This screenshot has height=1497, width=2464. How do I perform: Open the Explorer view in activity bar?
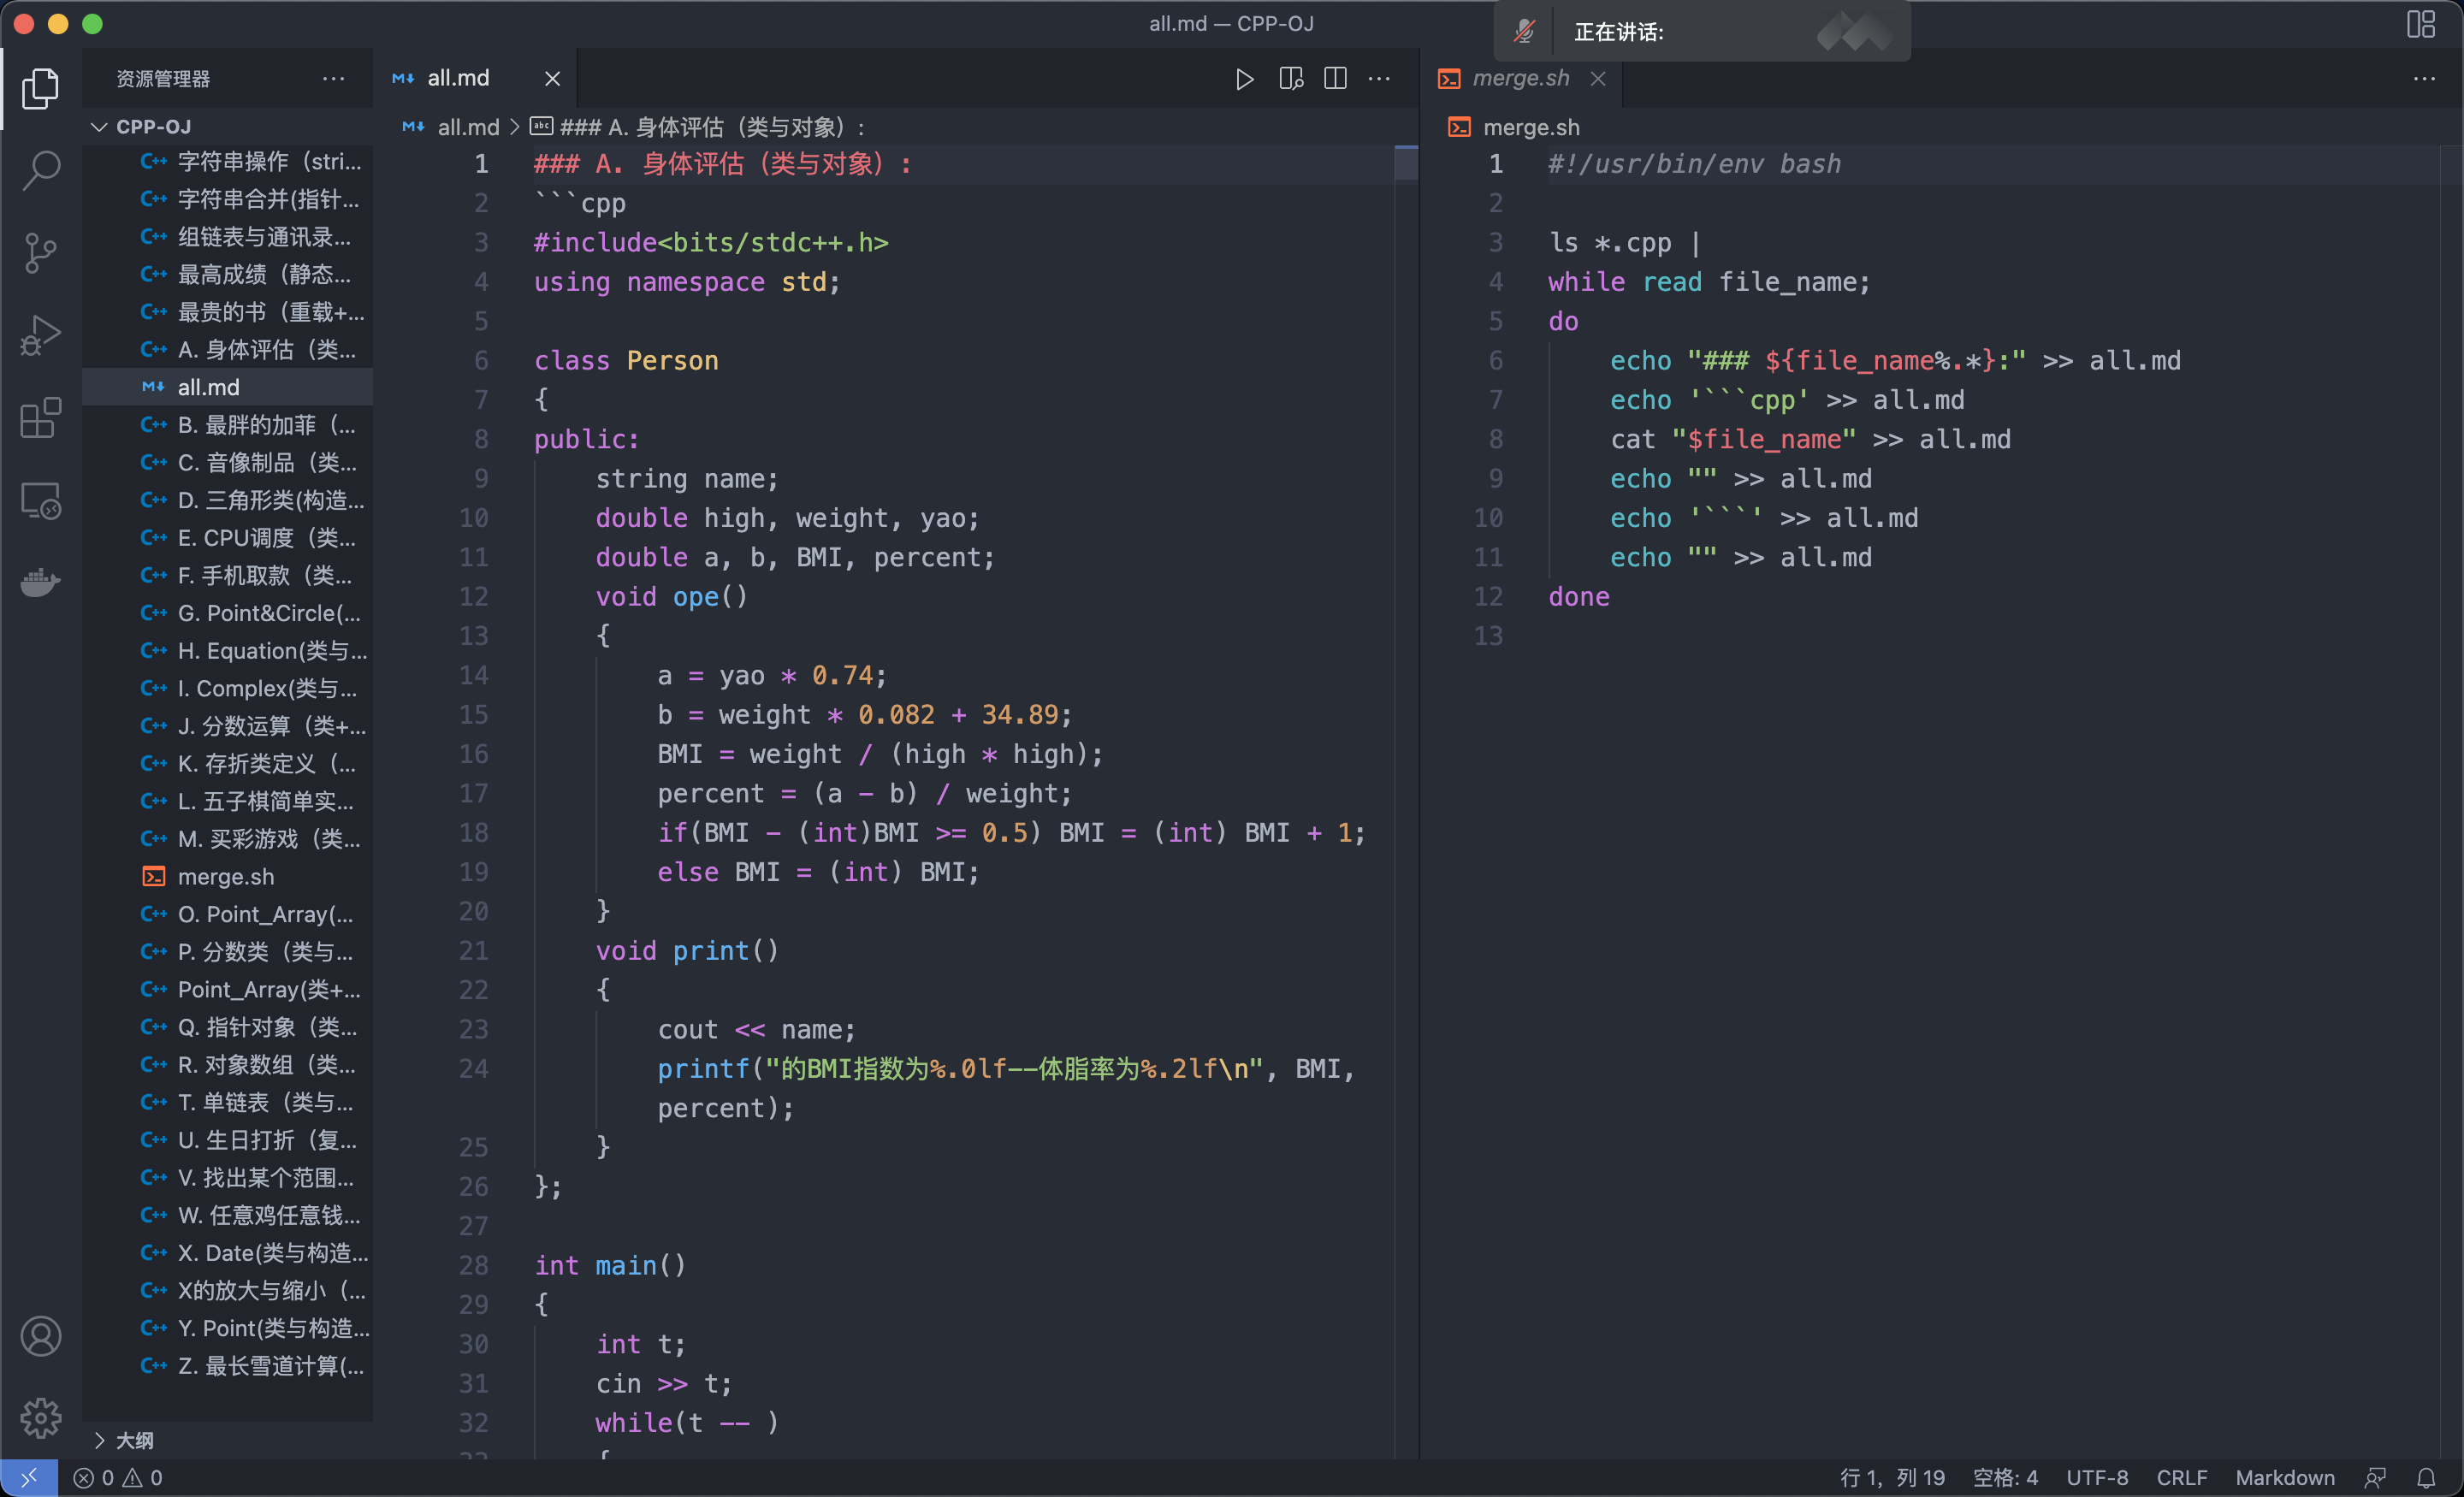[x=40, y=88]
